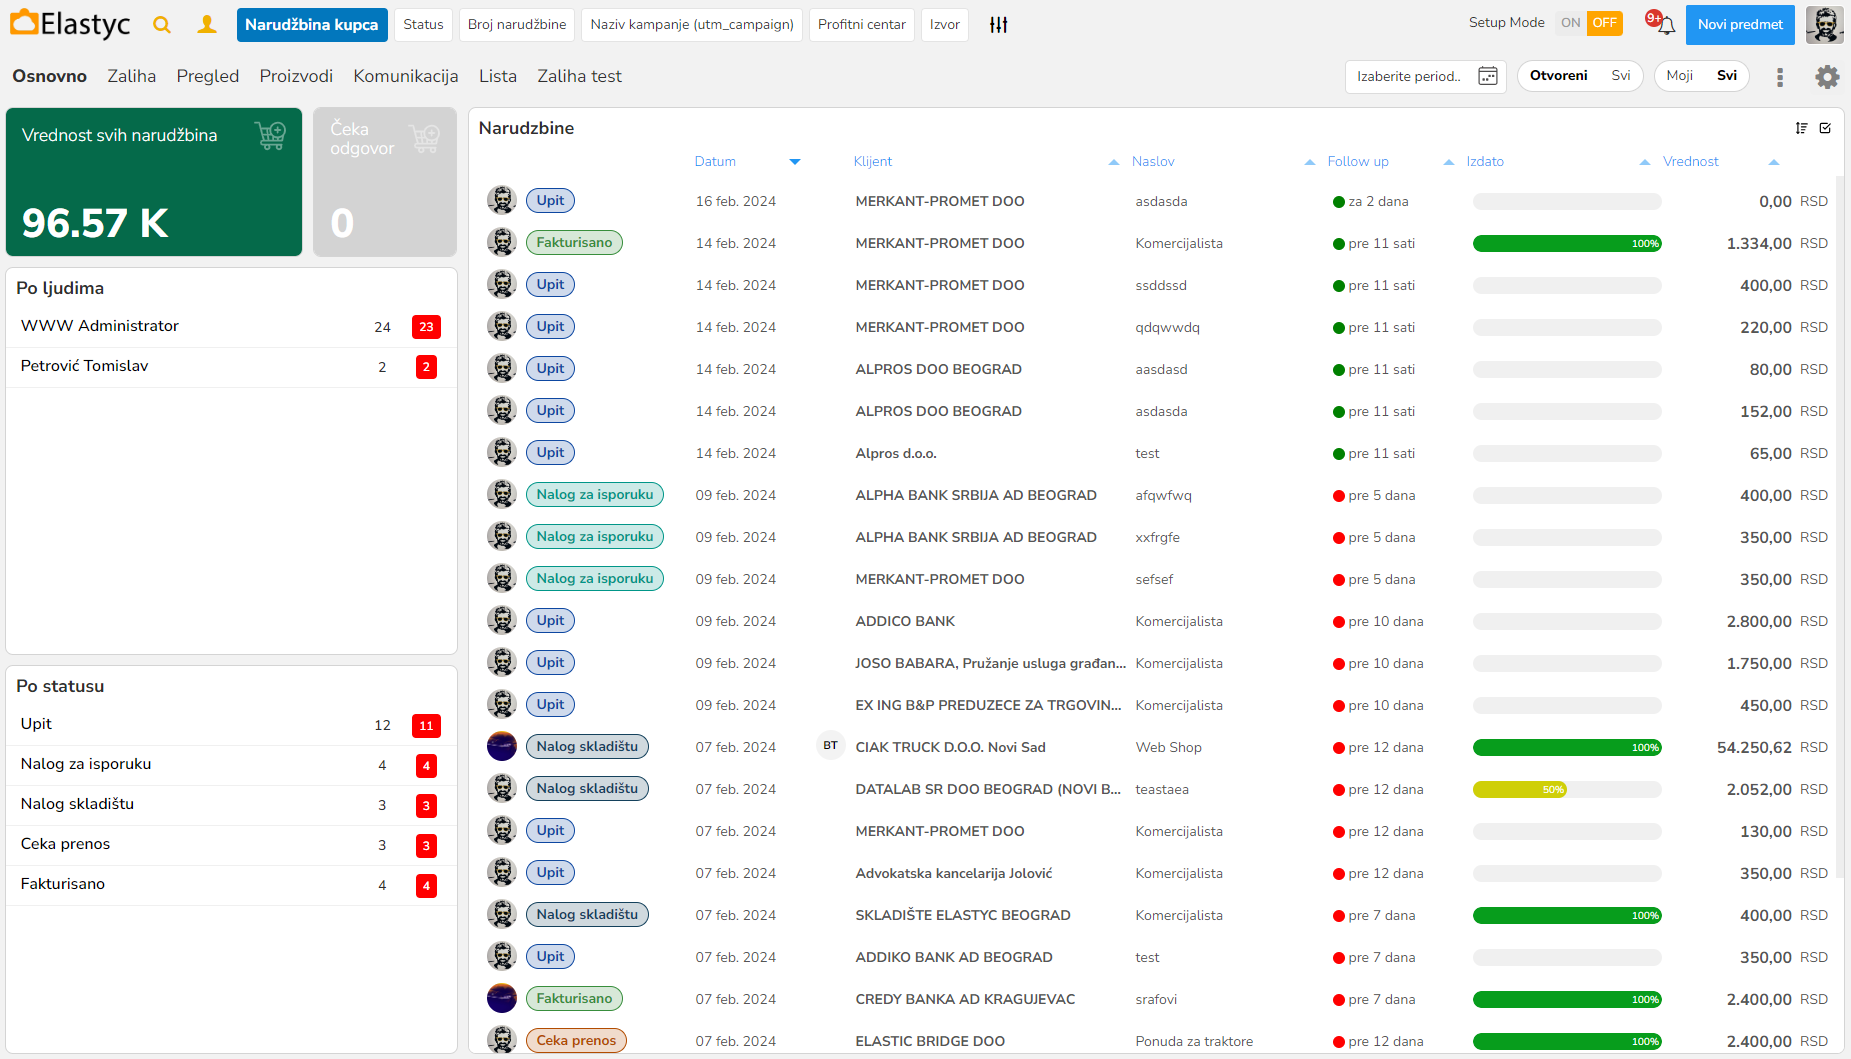Open the notifications bell icon
The width and height of the screenshot is (1851, 1059).
(1665, 26)
